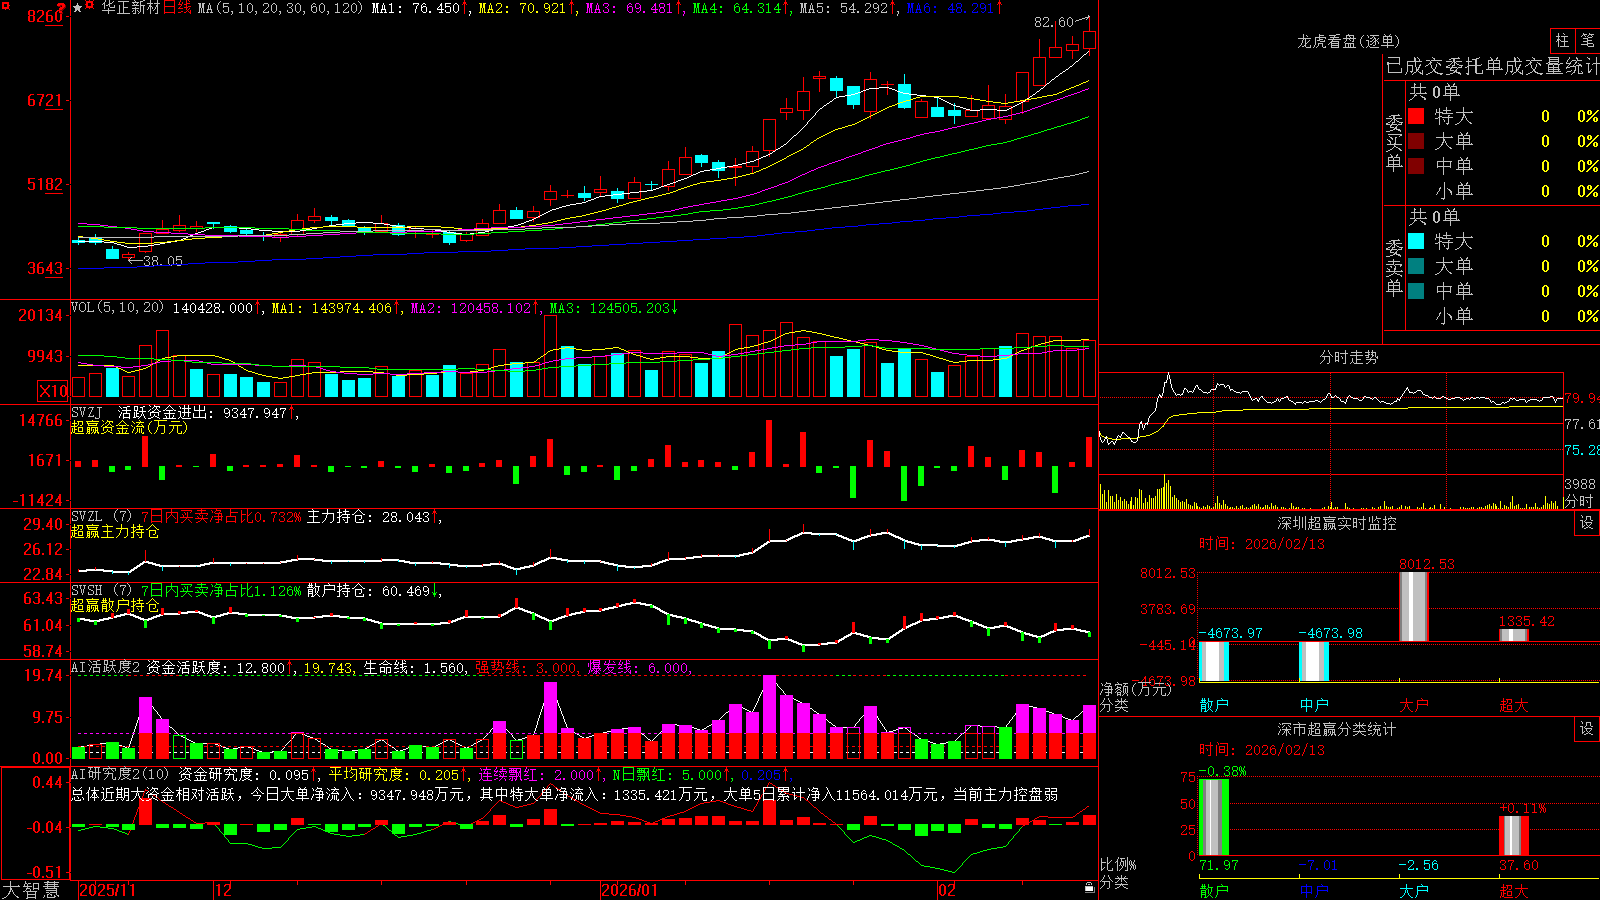The height and width of the screenshot is (900, 1600).
Task: Click the stock name 华正新材
Action: click(131, 8)
